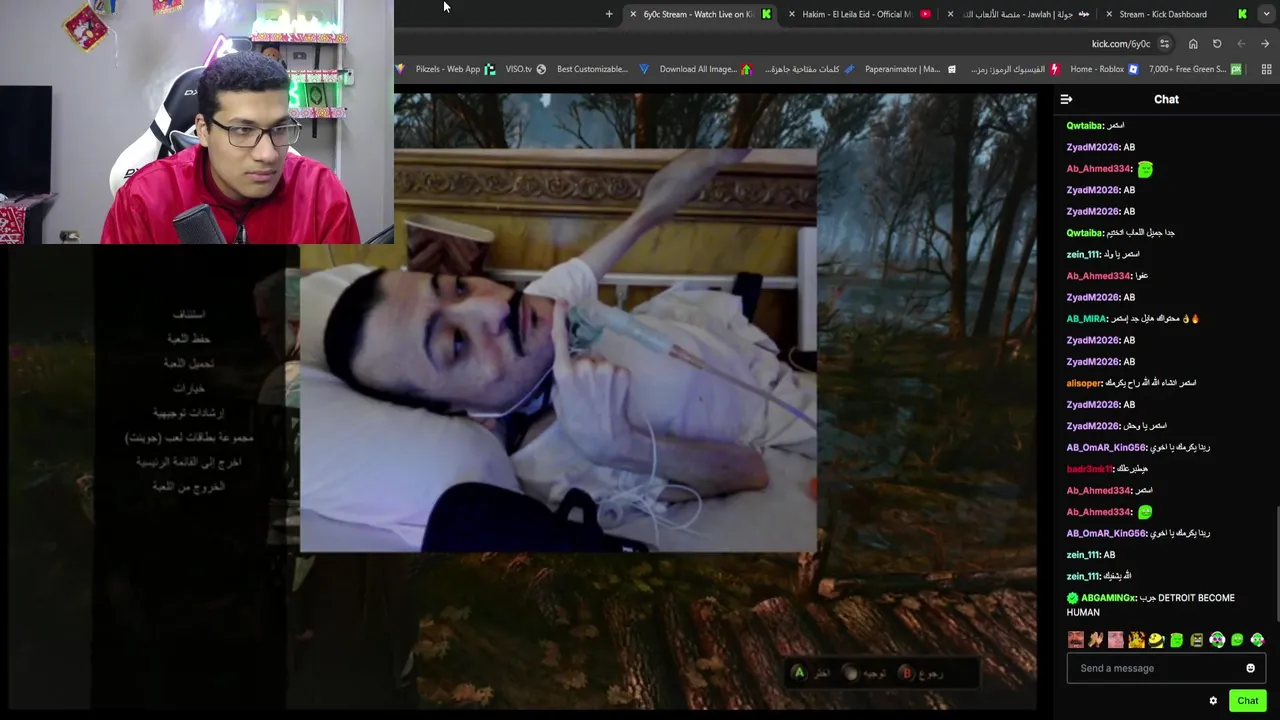Insert the mustached man face emote
This screenshot has width=1280, height=720.
point(1076,640)
